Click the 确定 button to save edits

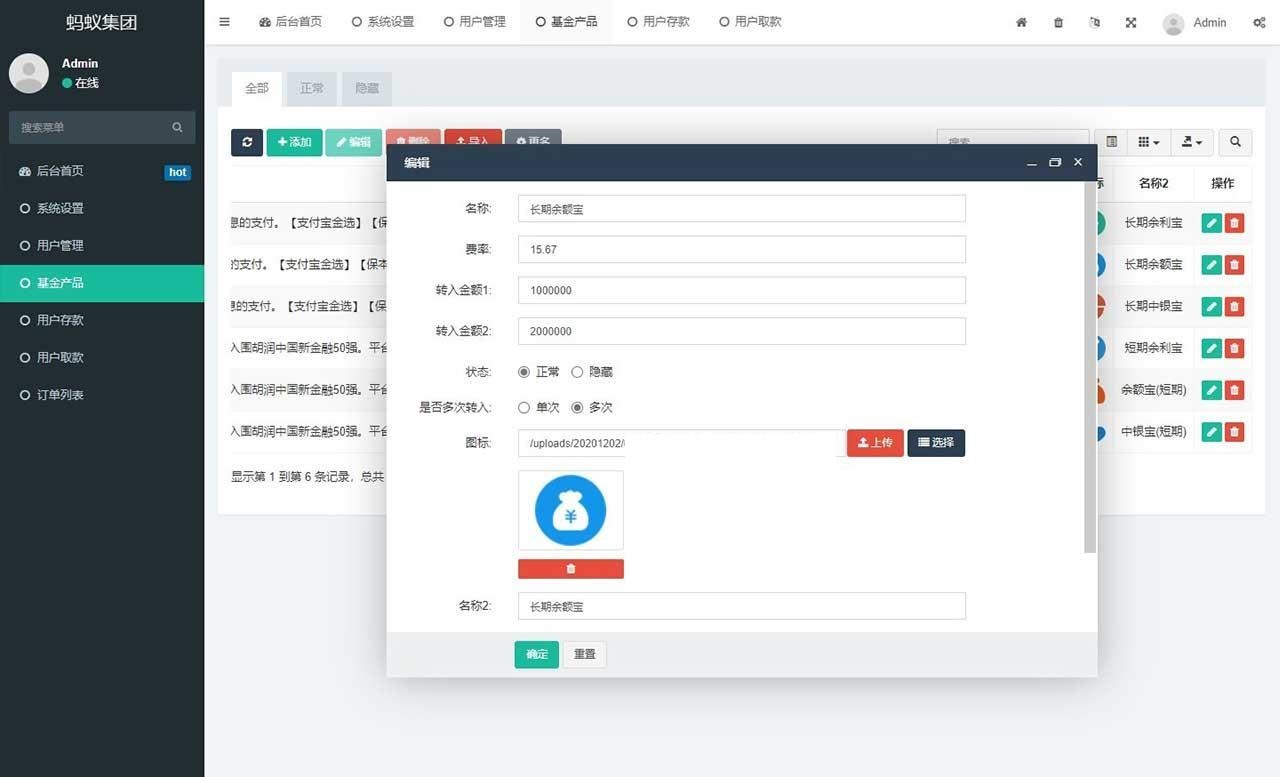tap(536, 654)
